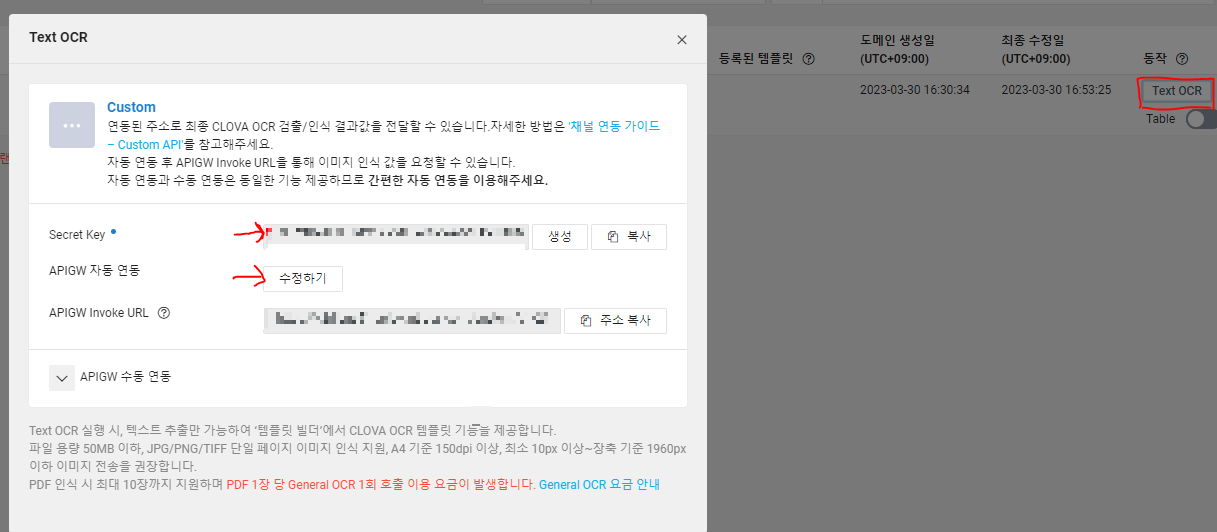The width and height of the screenshot is (1217, 532).
Task: Click the Text OCR button in table row
Action: (1177, 91)
